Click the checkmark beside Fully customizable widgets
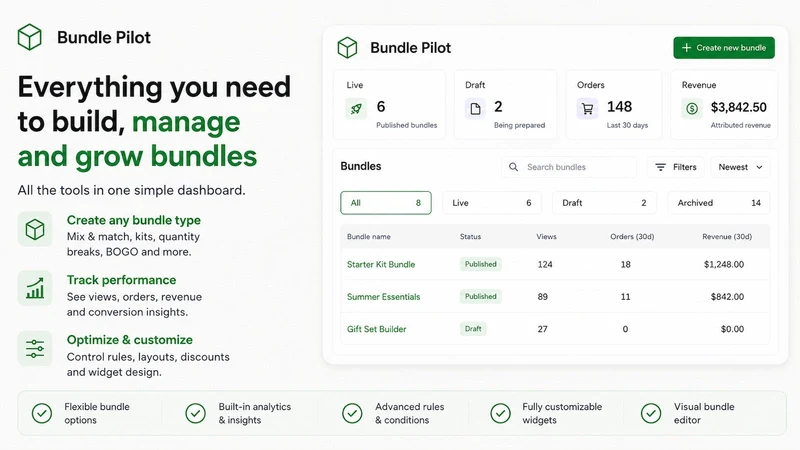Viewport: 800px width, 450px height. click(501, 413)
